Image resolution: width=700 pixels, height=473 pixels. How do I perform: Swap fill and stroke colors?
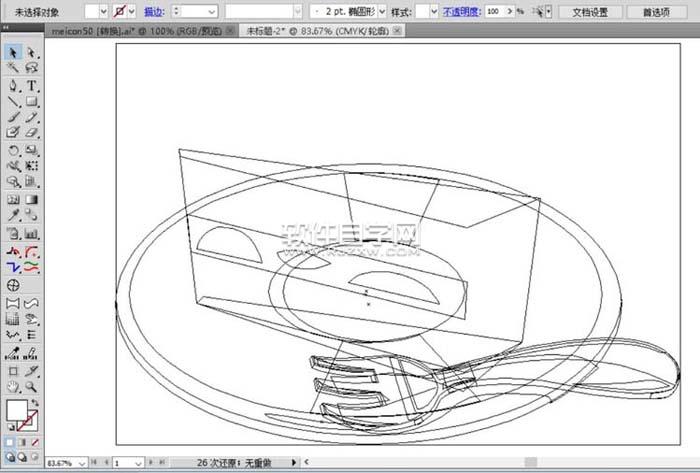click(x=35, y=403)
